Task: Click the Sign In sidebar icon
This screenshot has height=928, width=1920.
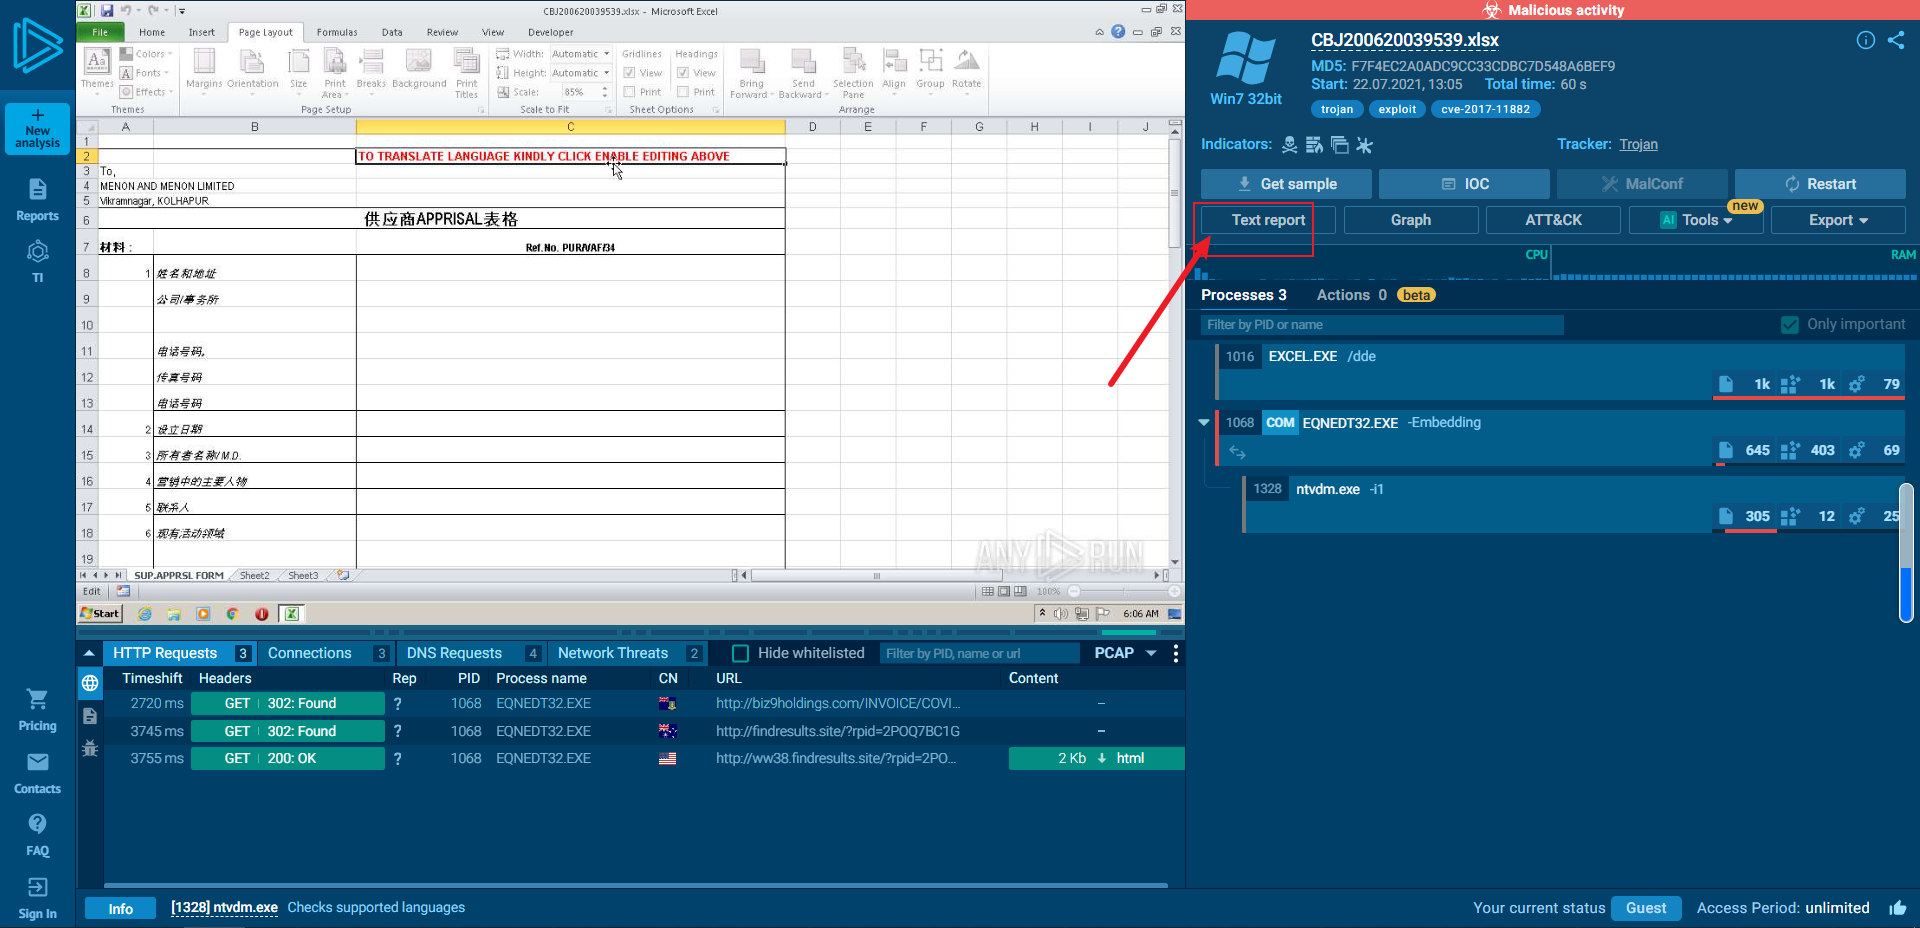Action: [37, 898]
